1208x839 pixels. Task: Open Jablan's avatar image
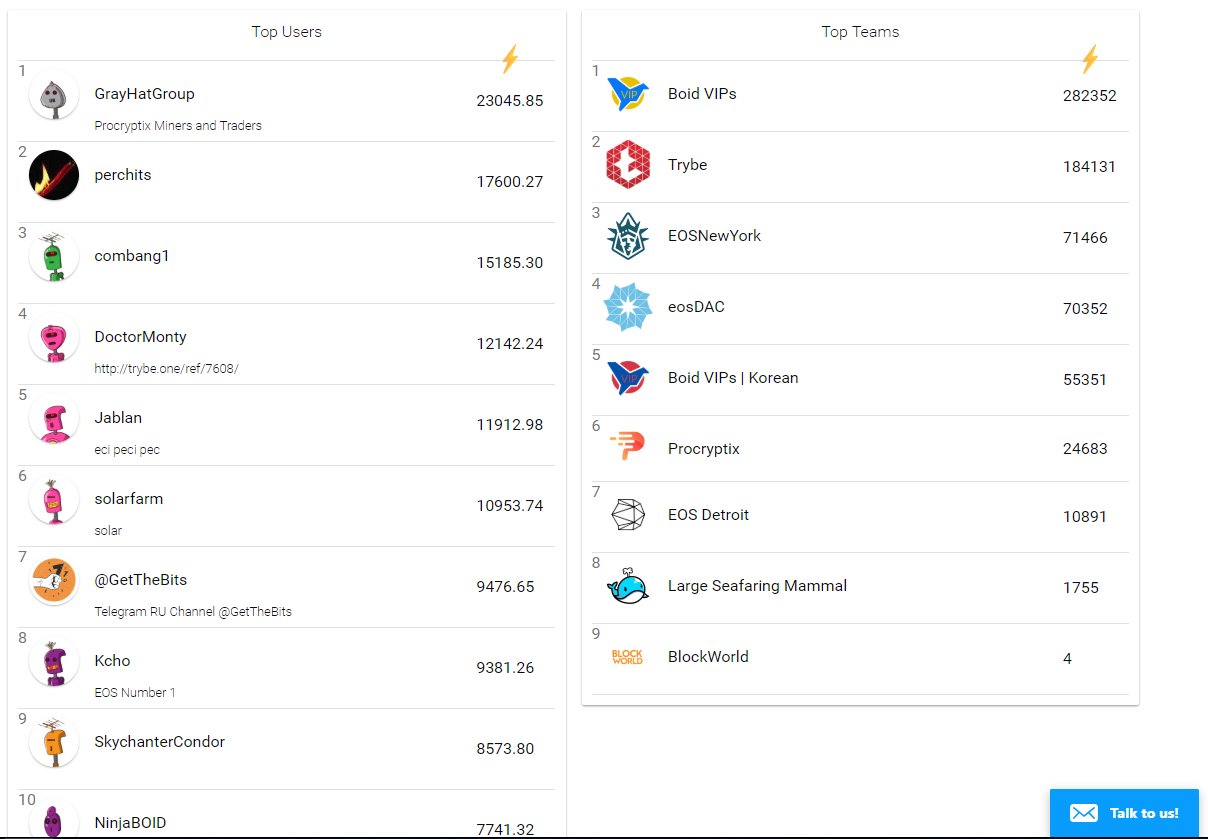click(54, 419)
